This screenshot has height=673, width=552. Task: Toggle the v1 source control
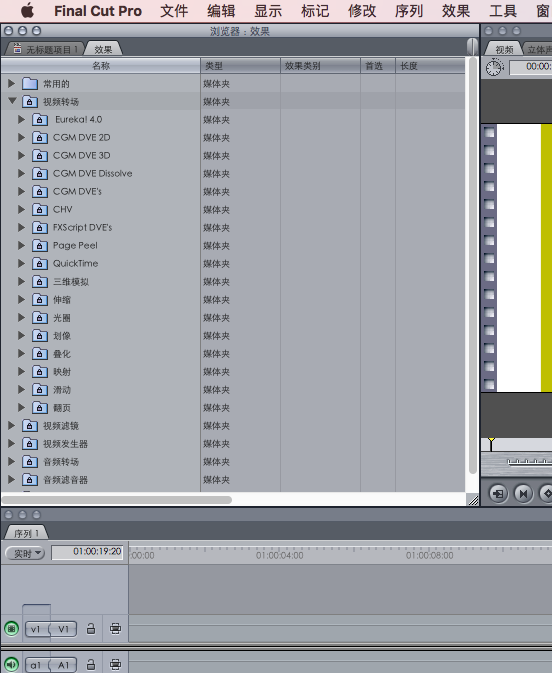click(x=36, y=629)
